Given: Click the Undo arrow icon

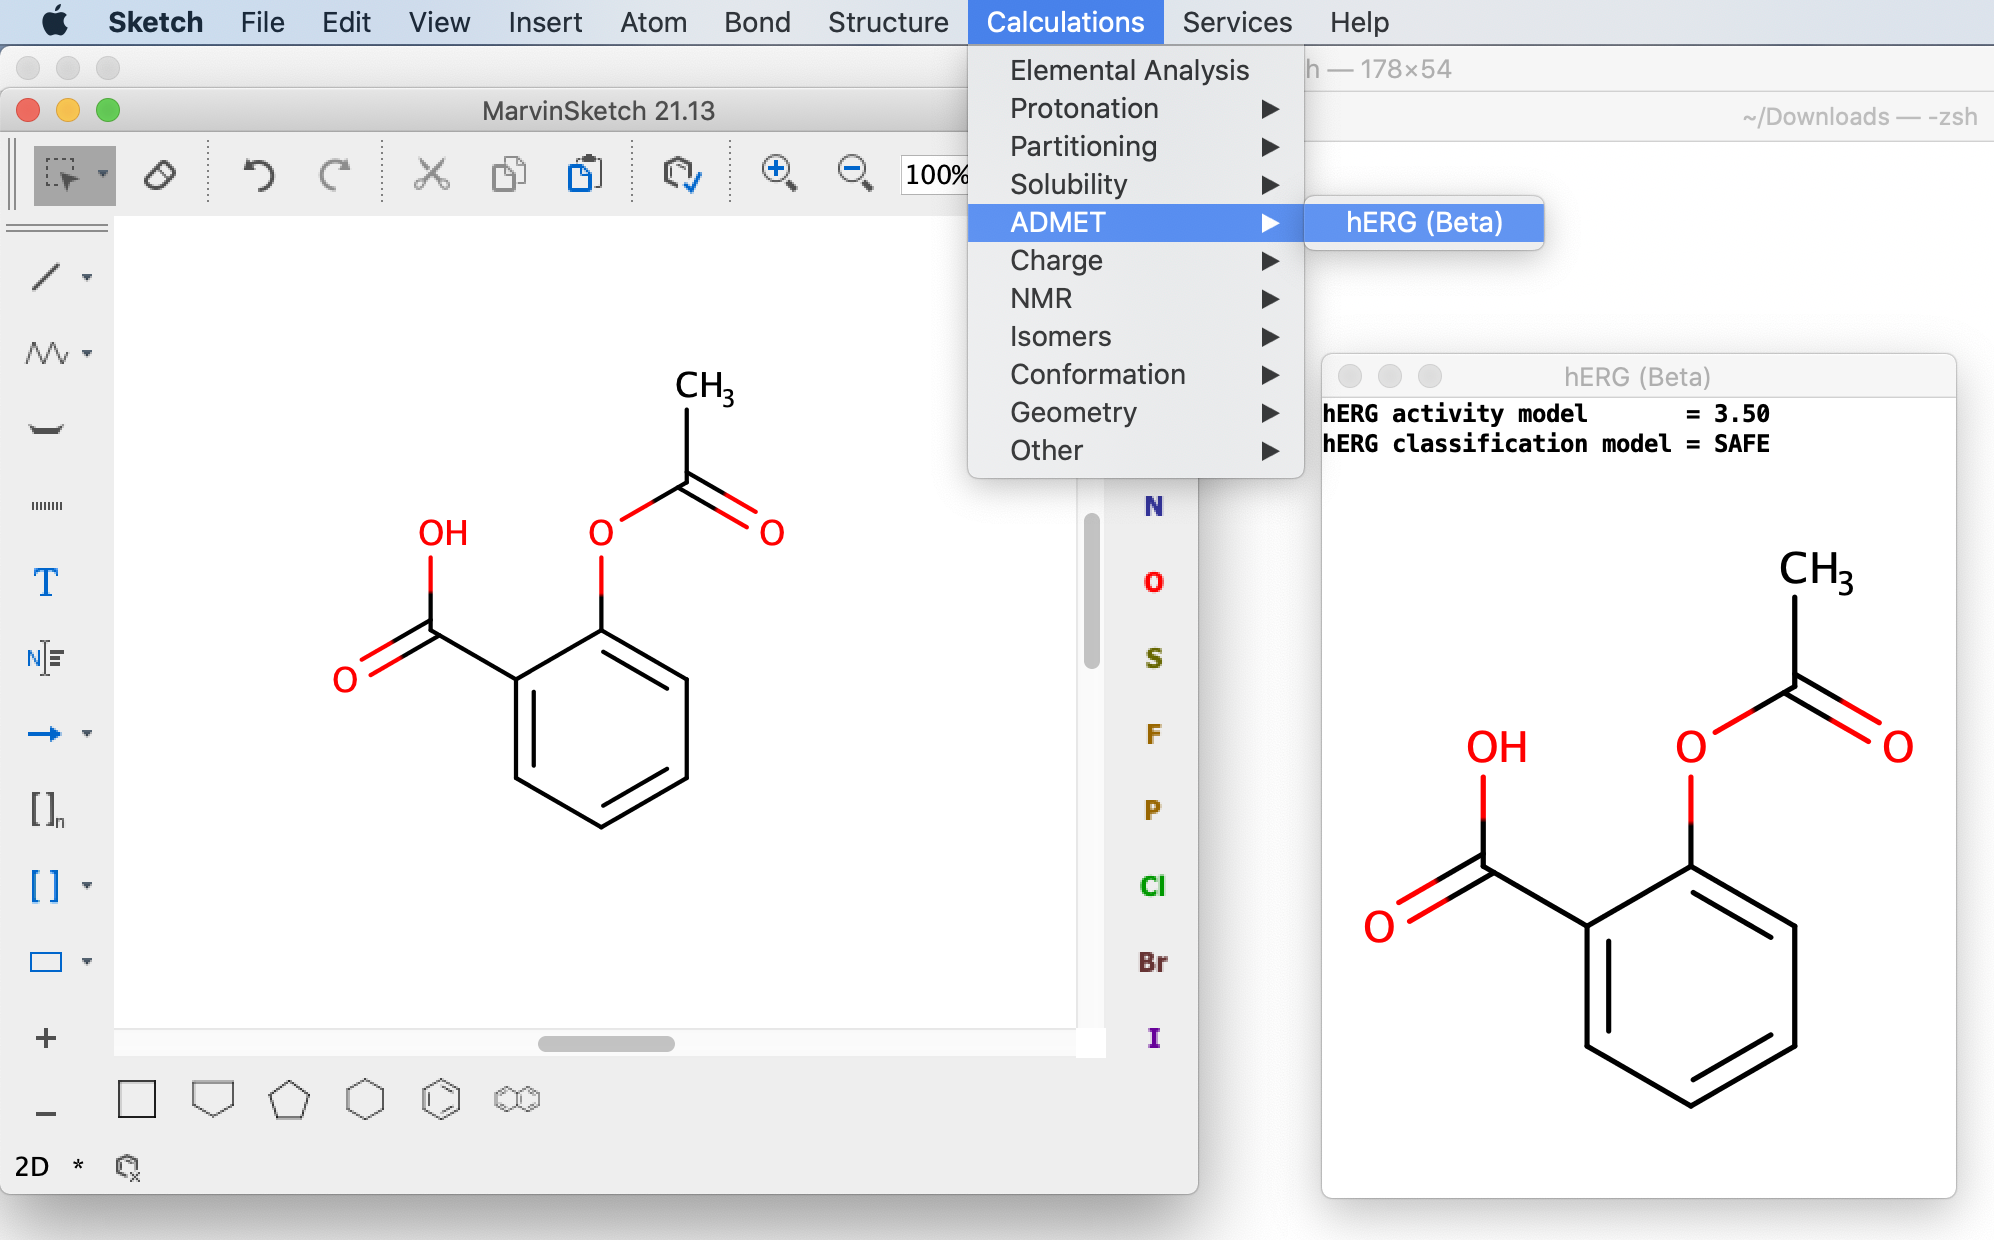Looking at the screenshot, I should (258, 175).
